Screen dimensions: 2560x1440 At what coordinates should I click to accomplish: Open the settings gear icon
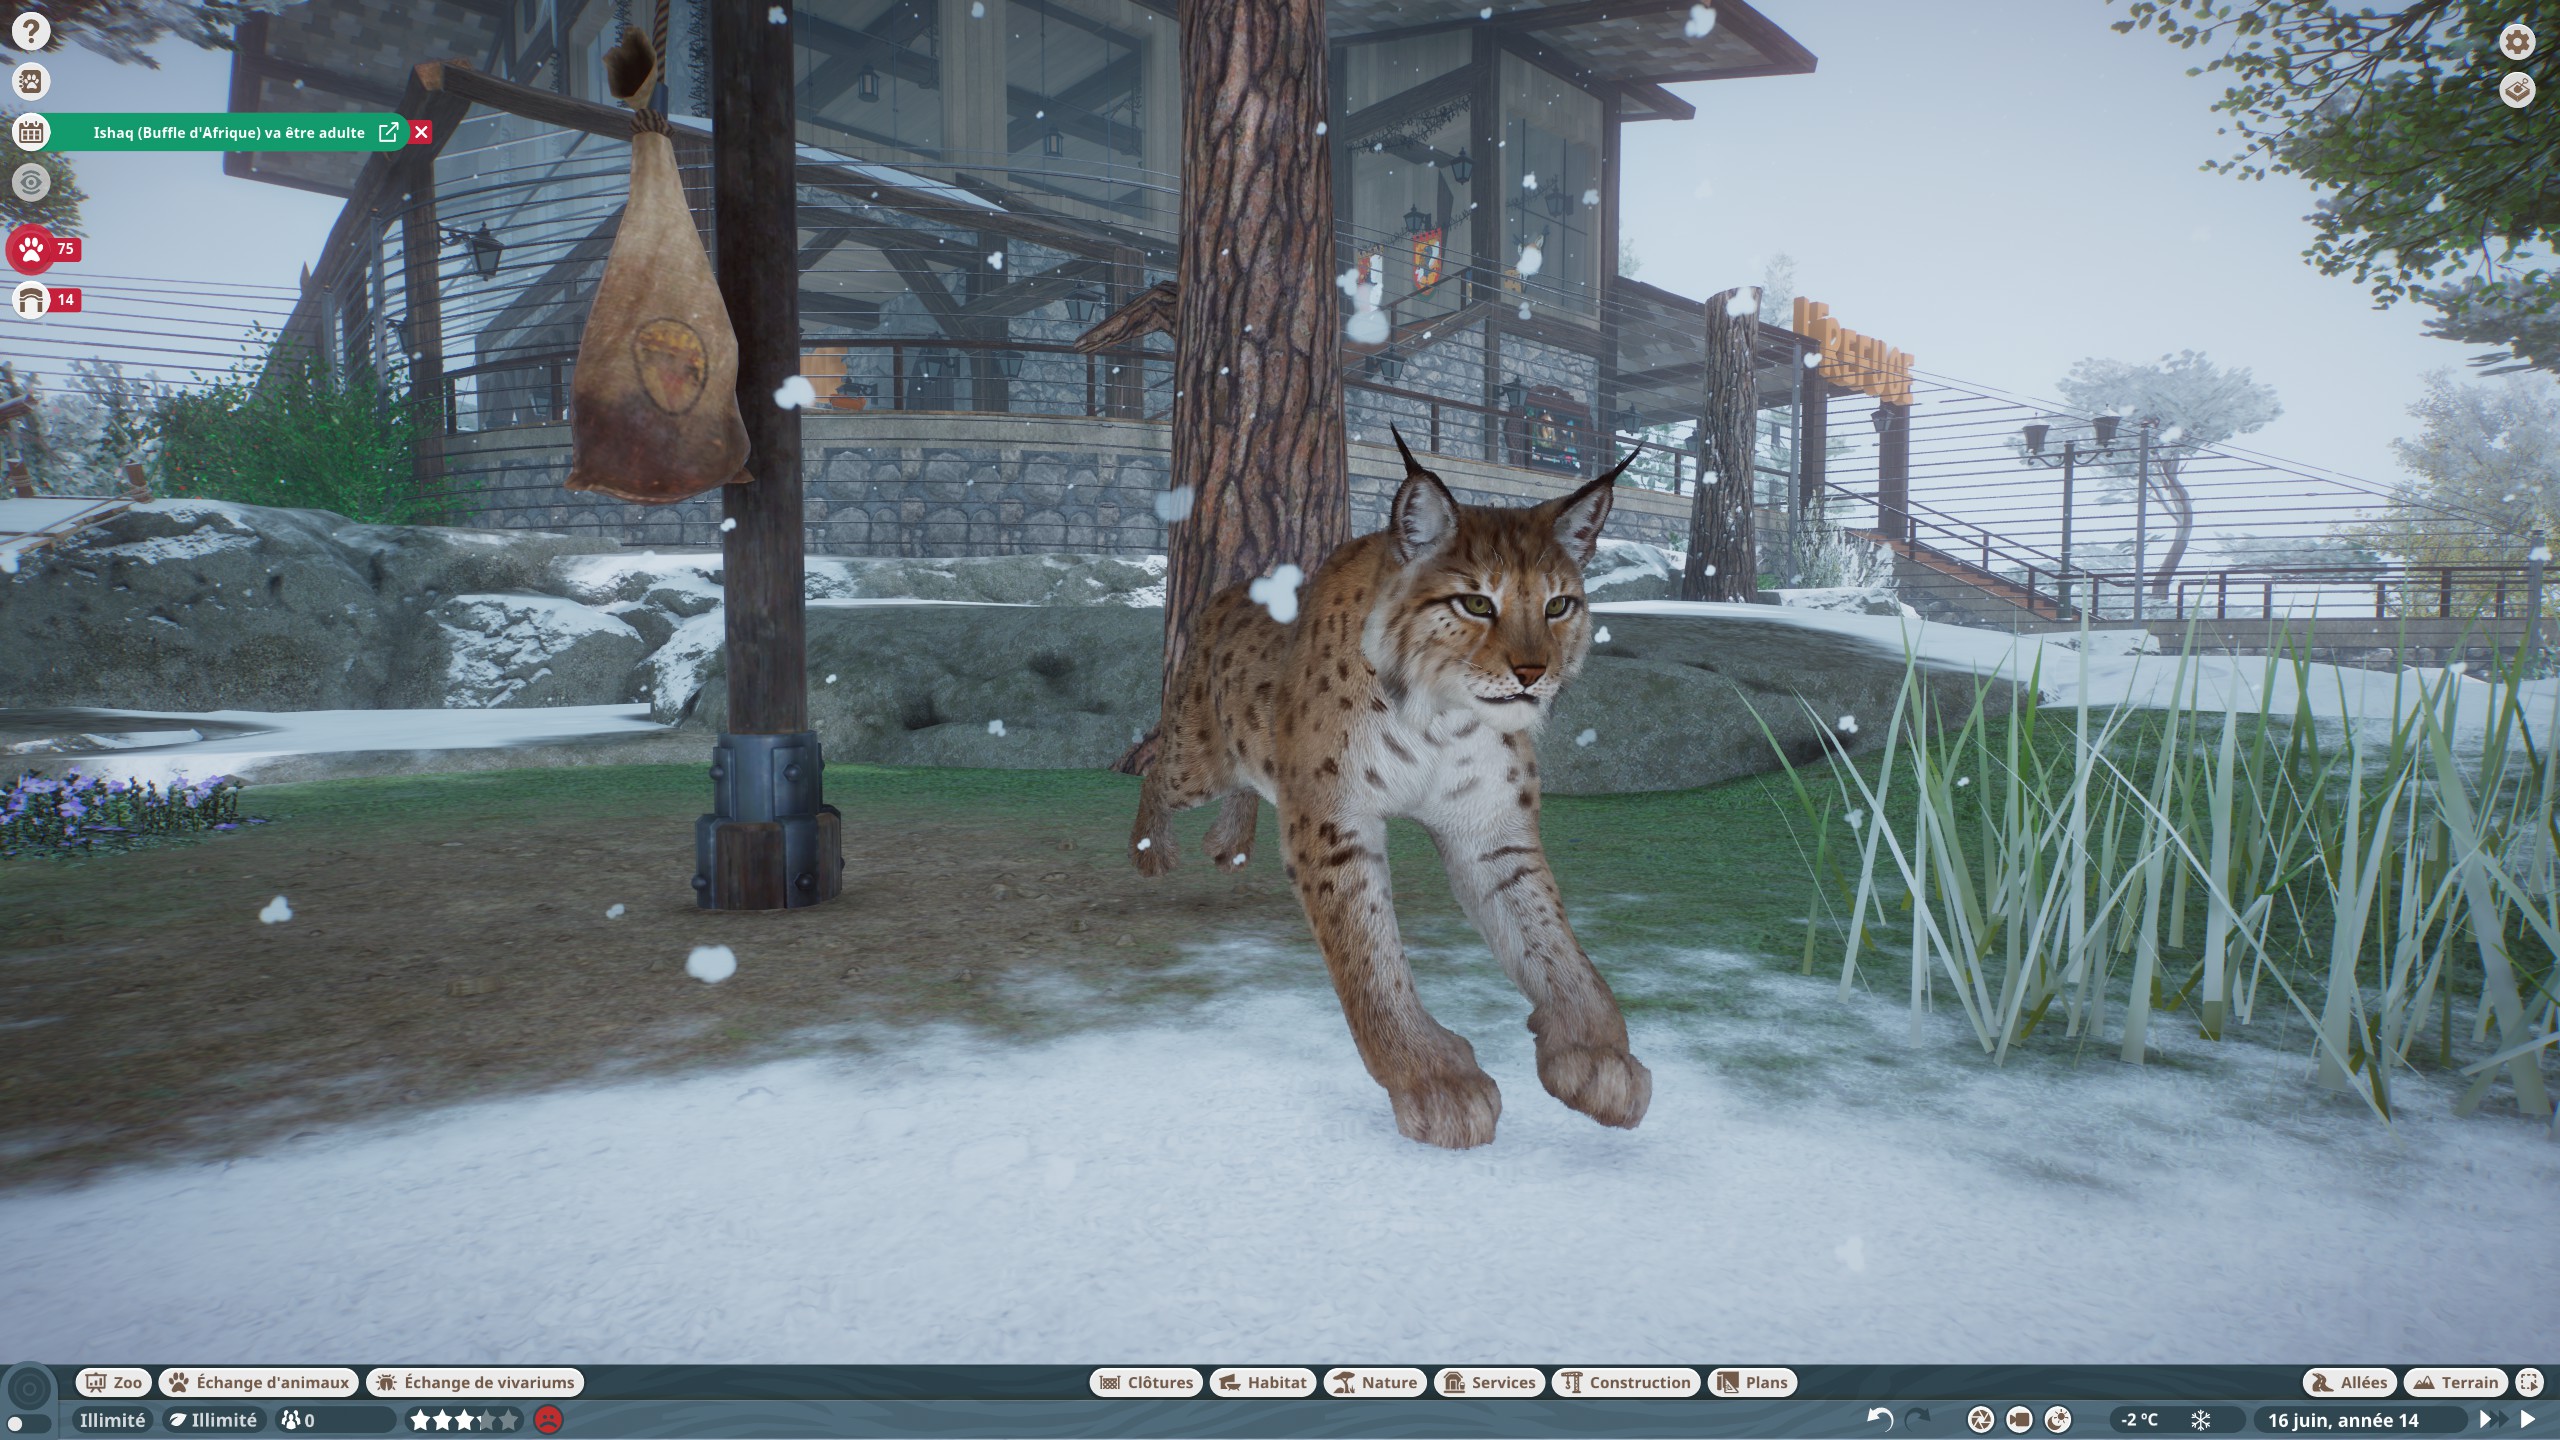click(2517, 42)
